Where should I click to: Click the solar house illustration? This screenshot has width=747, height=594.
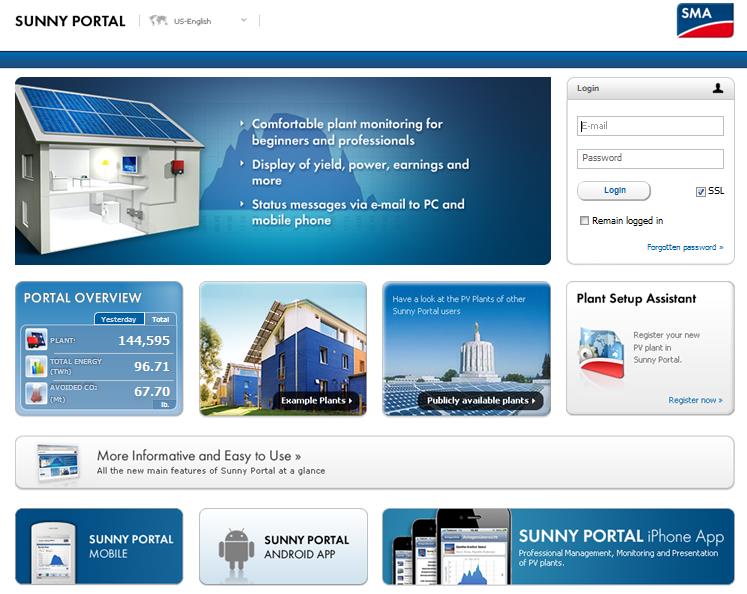(110, 169)
